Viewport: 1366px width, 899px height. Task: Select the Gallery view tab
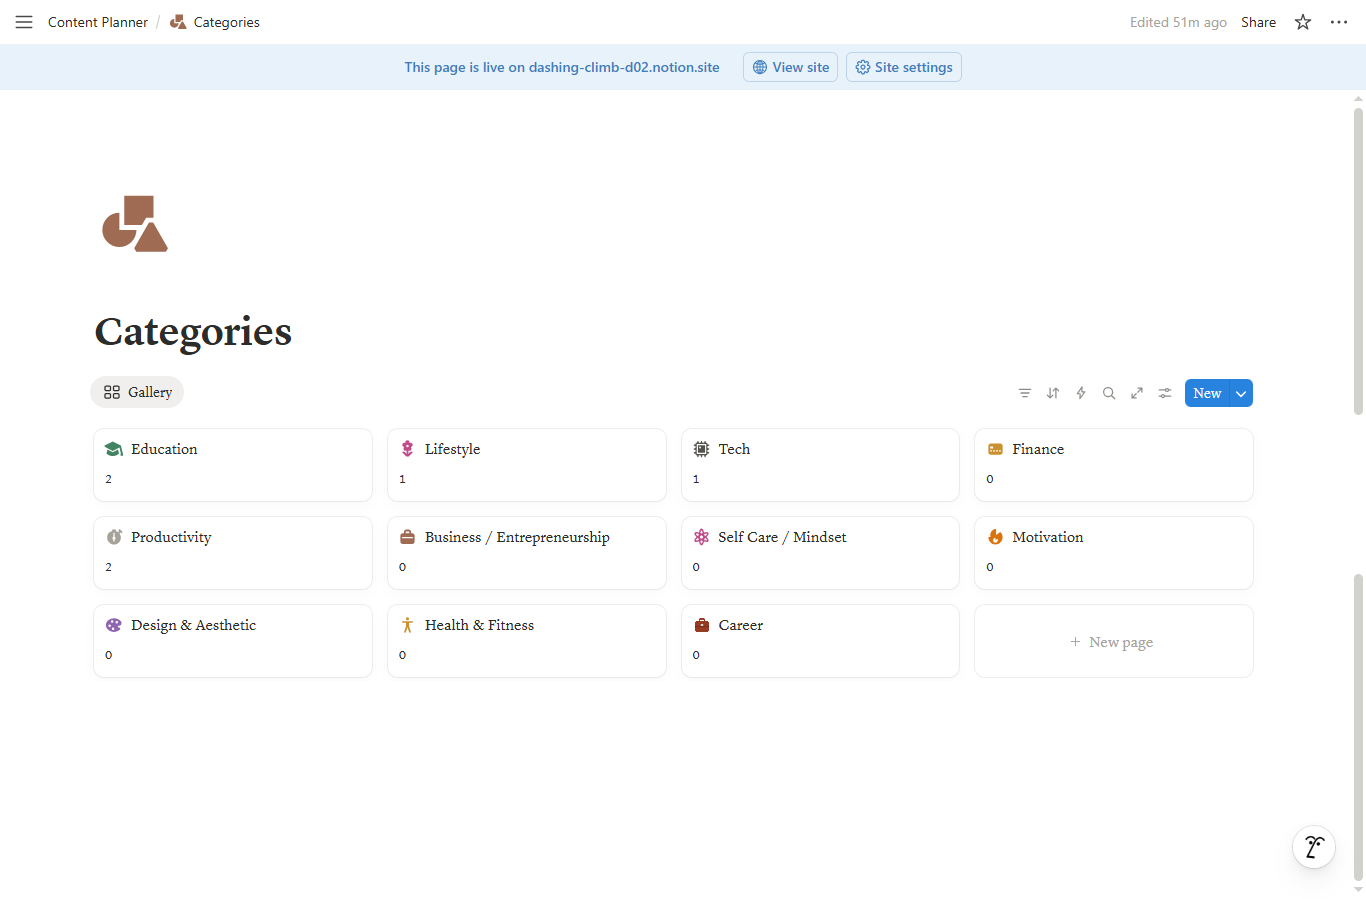click(x=138, y=392)
